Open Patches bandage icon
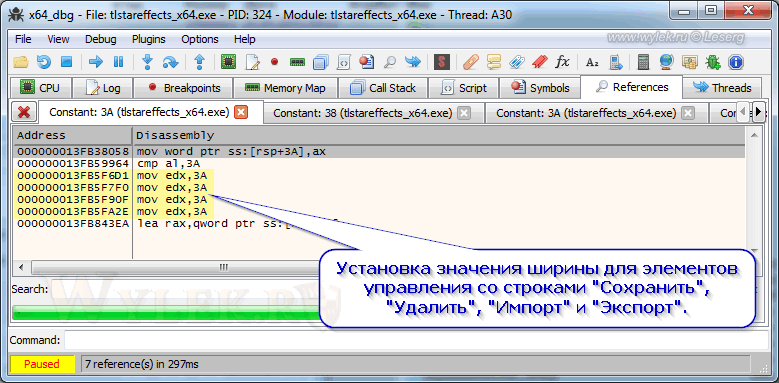The image size is (779, 383). pyautogui.click(x=470, y=62)
